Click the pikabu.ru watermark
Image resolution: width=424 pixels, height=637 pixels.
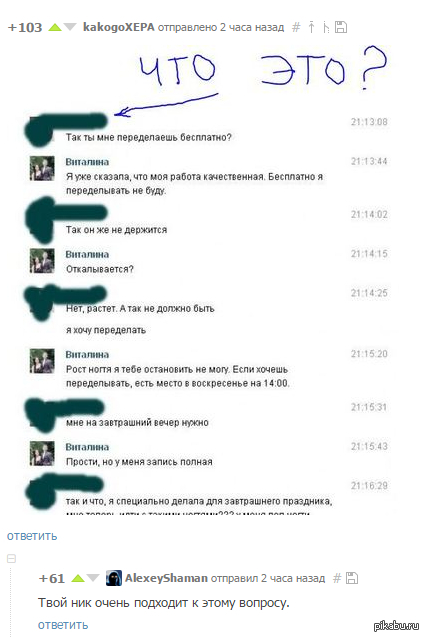pyautogui.click(x=396, y=626)
